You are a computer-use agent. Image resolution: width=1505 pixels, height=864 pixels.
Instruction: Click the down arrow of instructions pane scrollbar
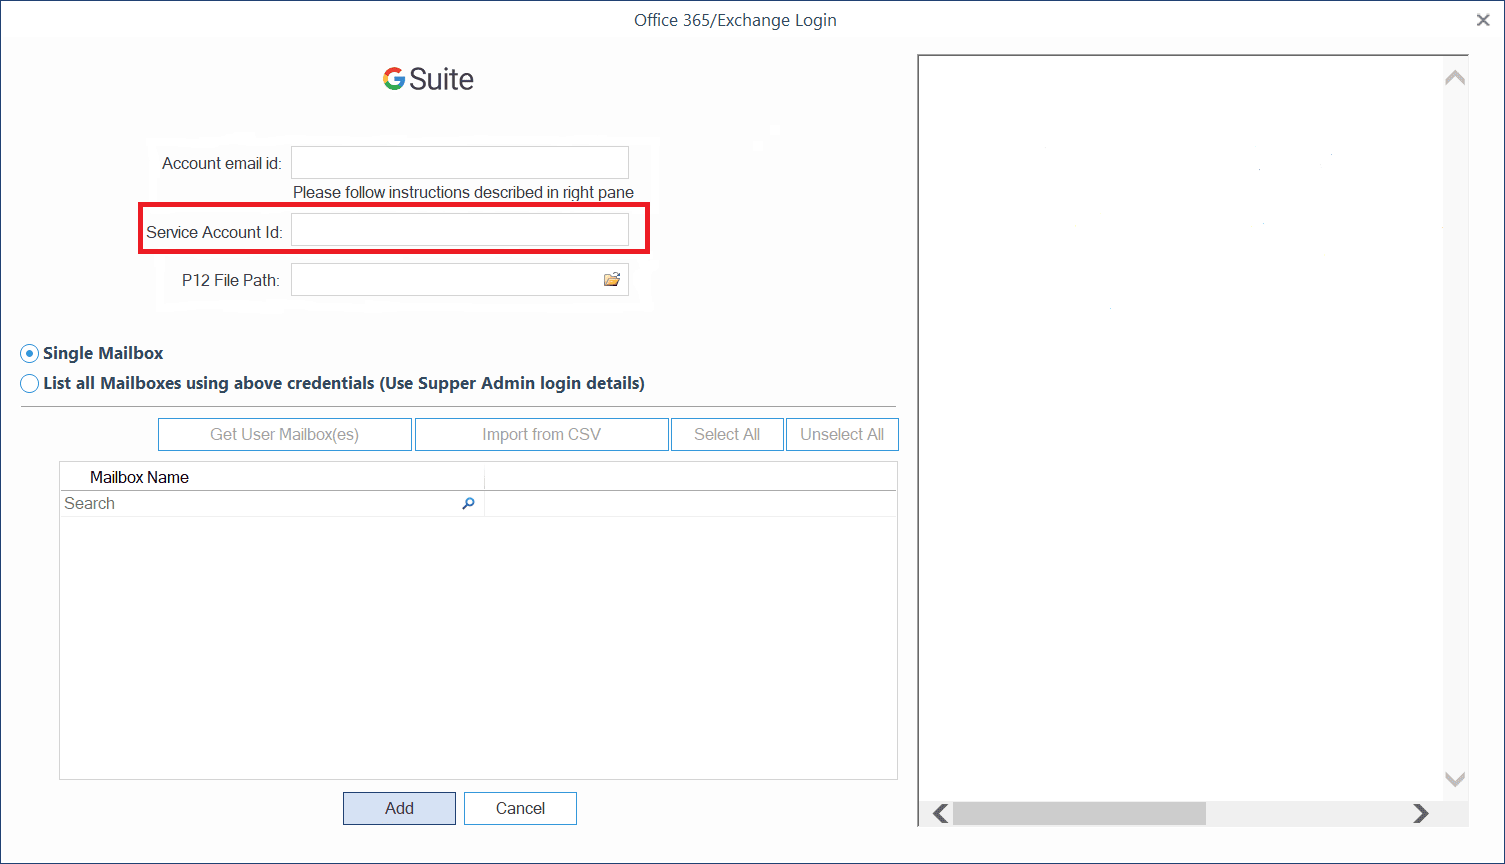point(1455,779)
